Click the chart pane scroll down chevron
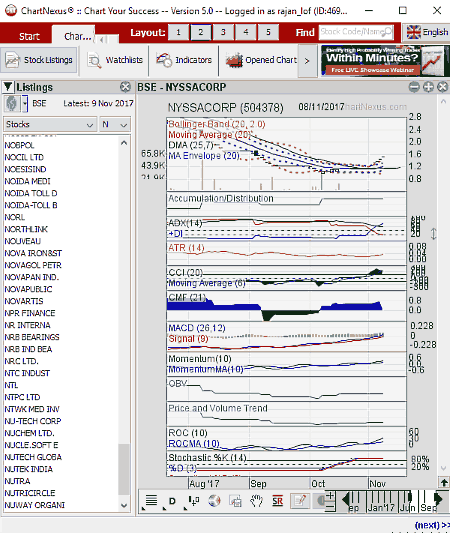Viewport: 450px width, 533px height. coord(443,468)
